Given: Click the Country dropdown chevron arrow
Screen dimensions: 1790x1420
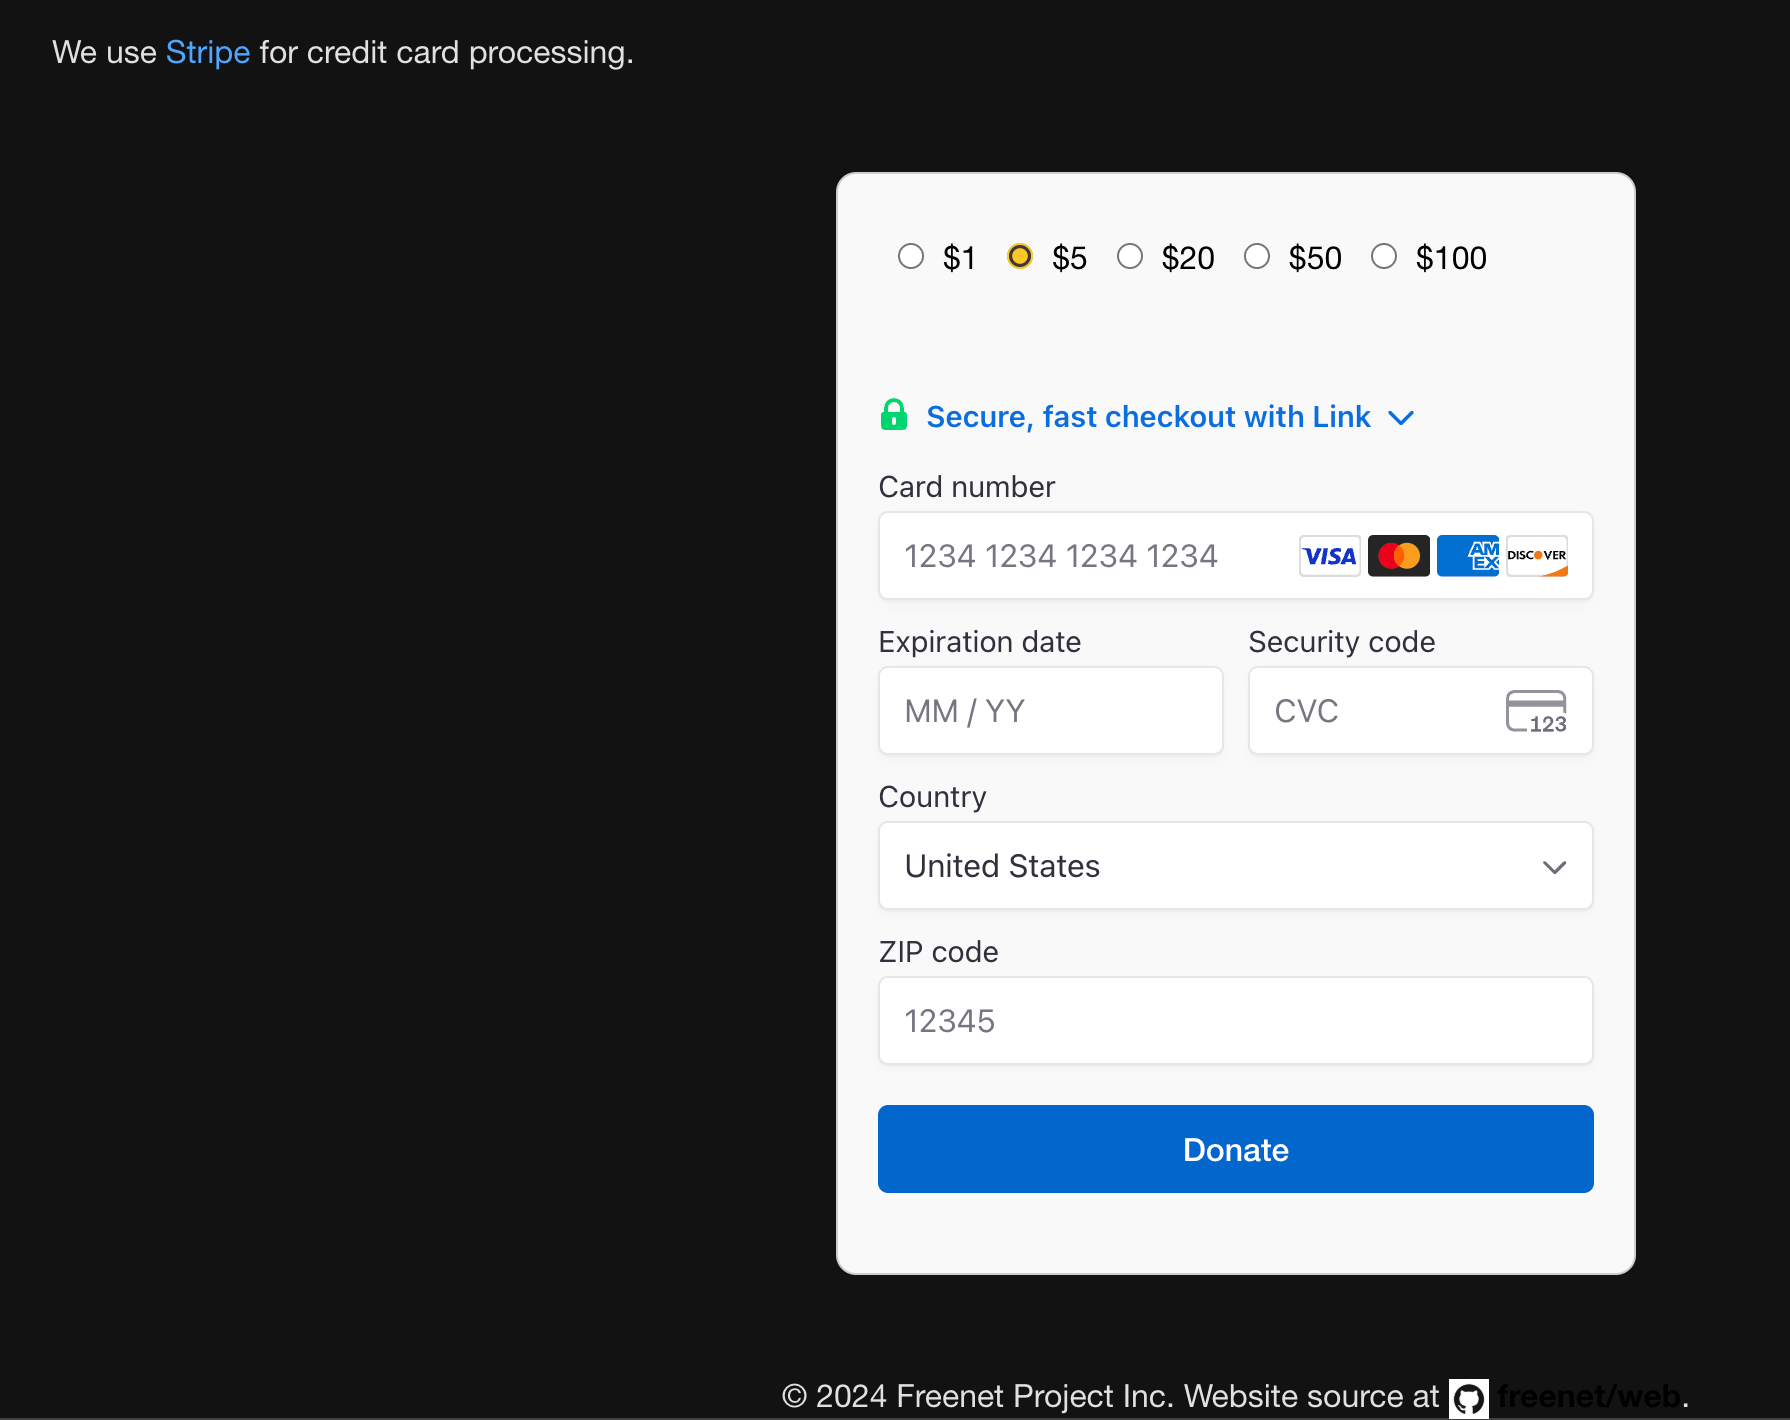Looking at the screenshot, I should point(1554,867).
